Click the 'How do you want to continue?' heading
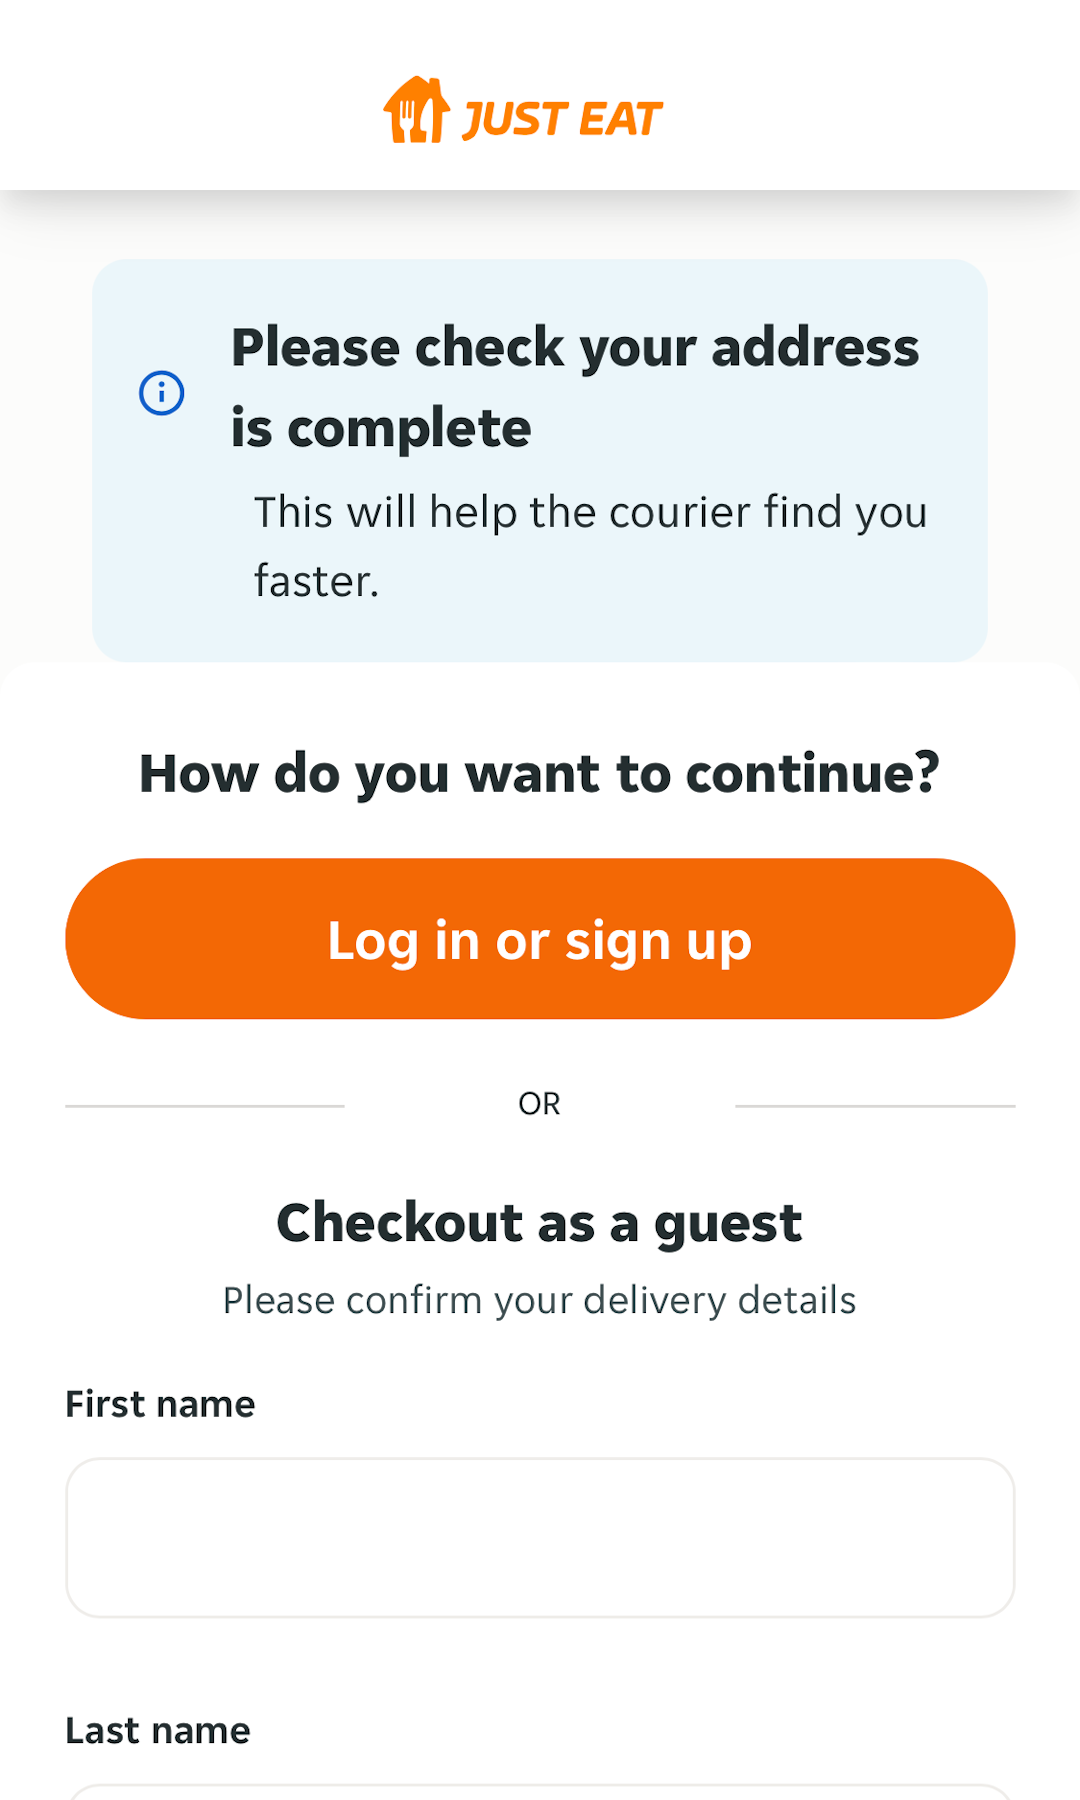 click(540, 772)
